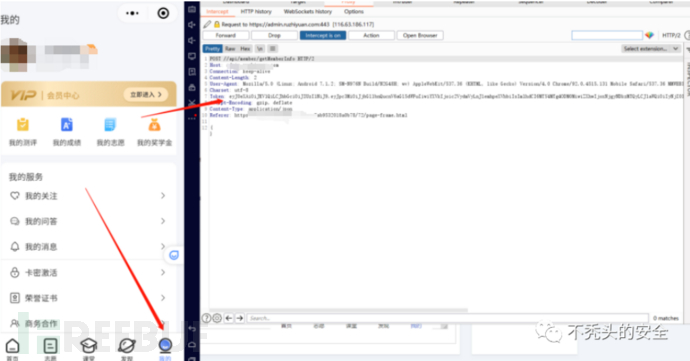Click the Drop button
690x361 pixels.
(274, 35)
